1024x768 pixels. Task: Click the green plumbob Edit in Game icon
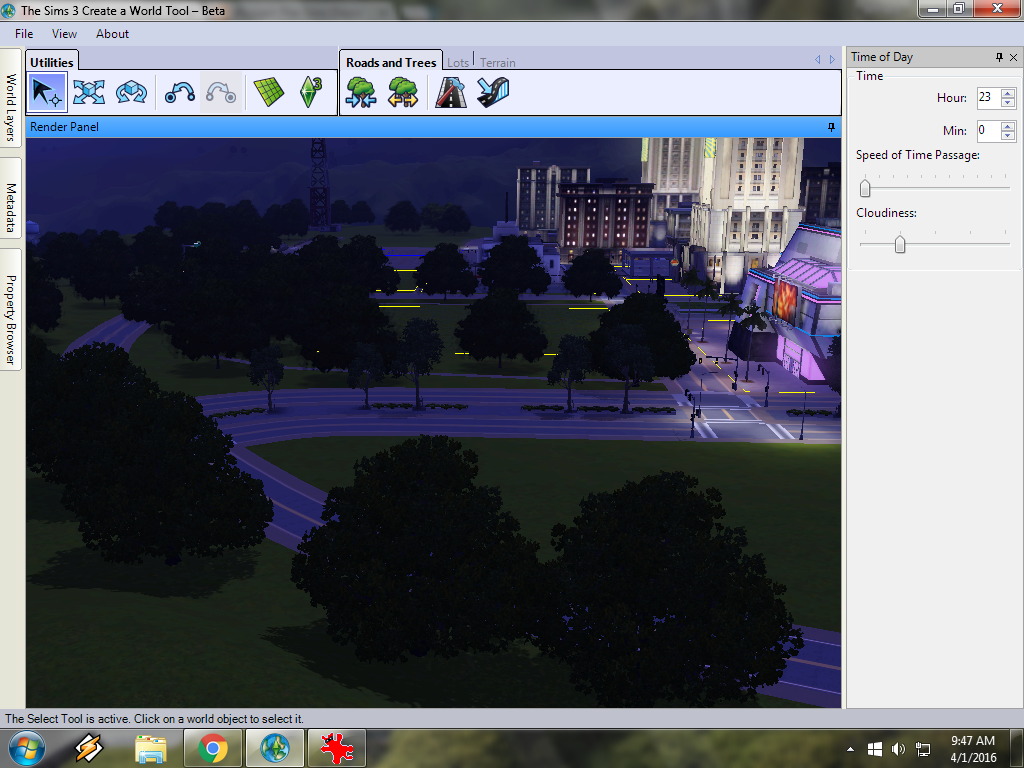pyautogui.click(x=310, y=93)
